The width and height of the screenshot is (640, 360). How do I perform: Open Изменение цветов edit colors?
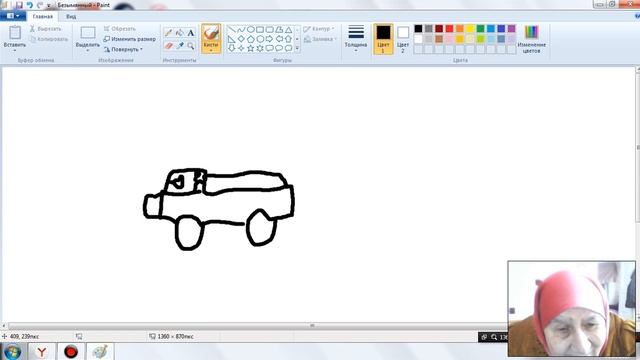pos(531,39)
